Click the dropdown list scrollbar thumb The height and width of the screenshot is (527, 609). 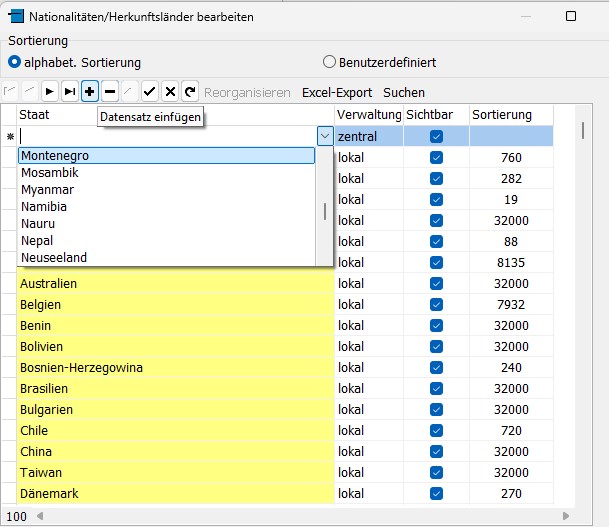pyautogui.click(x=325, y=212)
